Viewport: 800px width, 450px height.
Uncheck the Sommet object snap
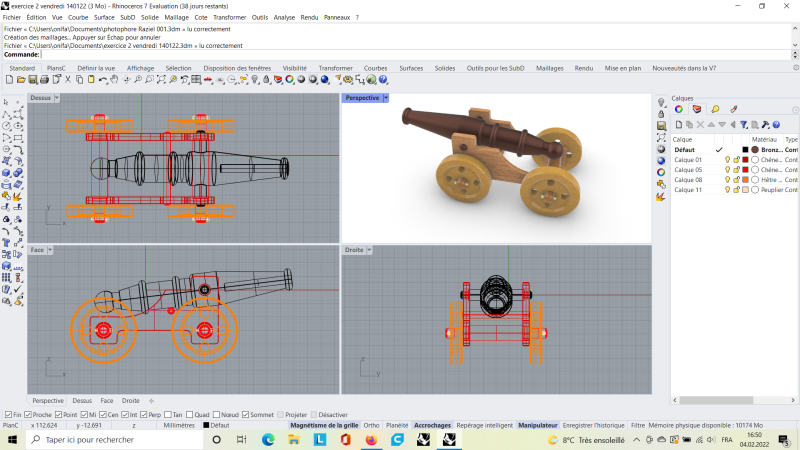tap(247, 414)
